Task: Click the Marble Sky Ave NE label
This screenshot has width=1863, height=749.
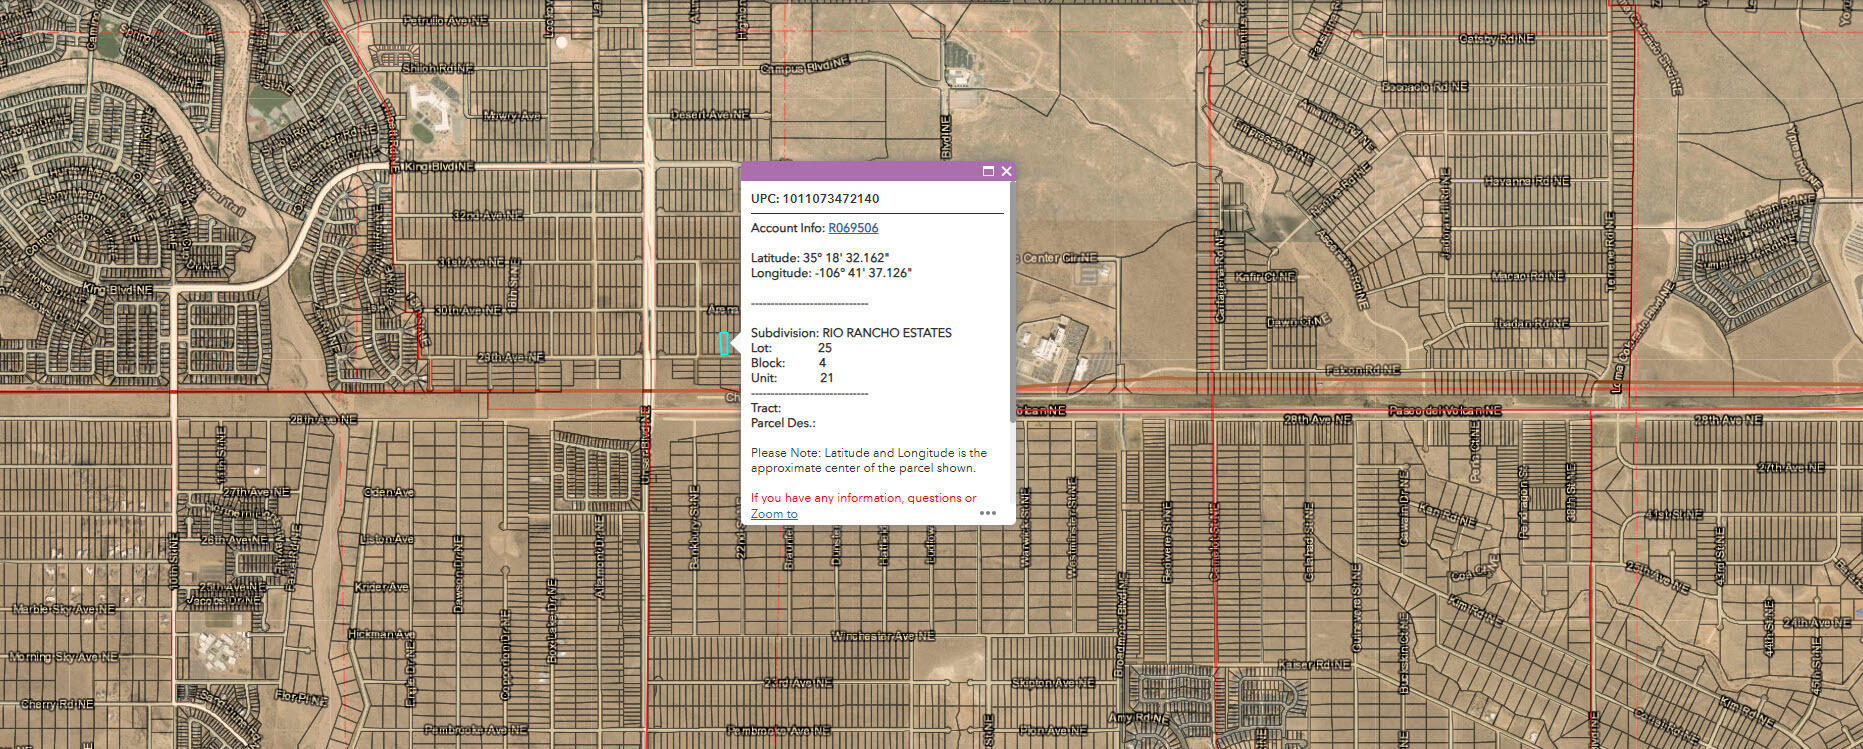Action: click(x=63, y=608)
